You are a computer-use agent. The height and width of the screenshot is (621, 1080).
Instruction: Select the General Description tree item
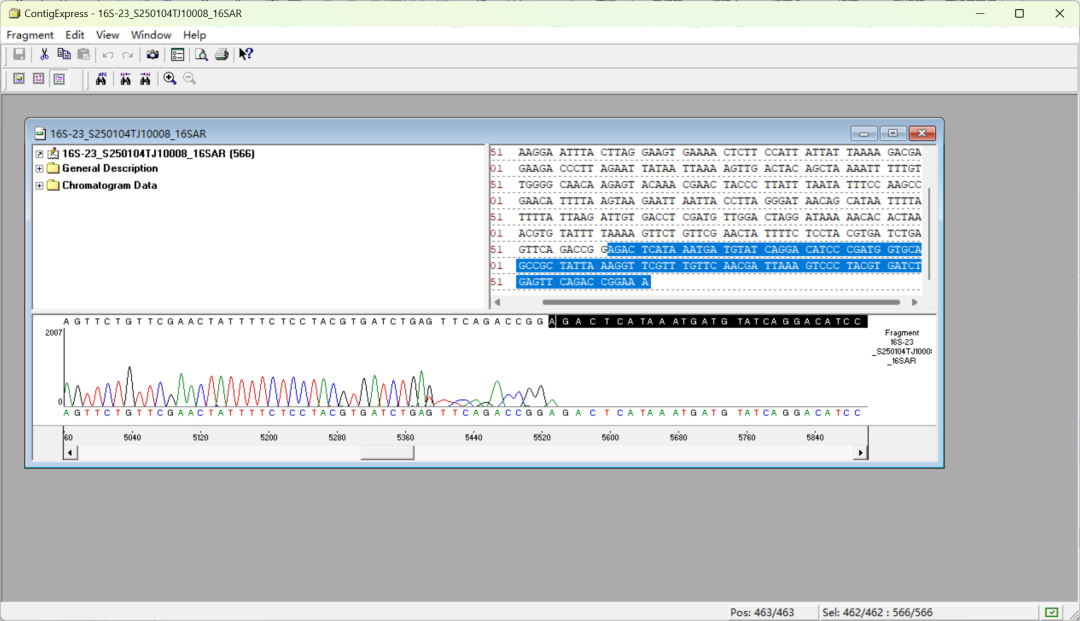point(110,169)
